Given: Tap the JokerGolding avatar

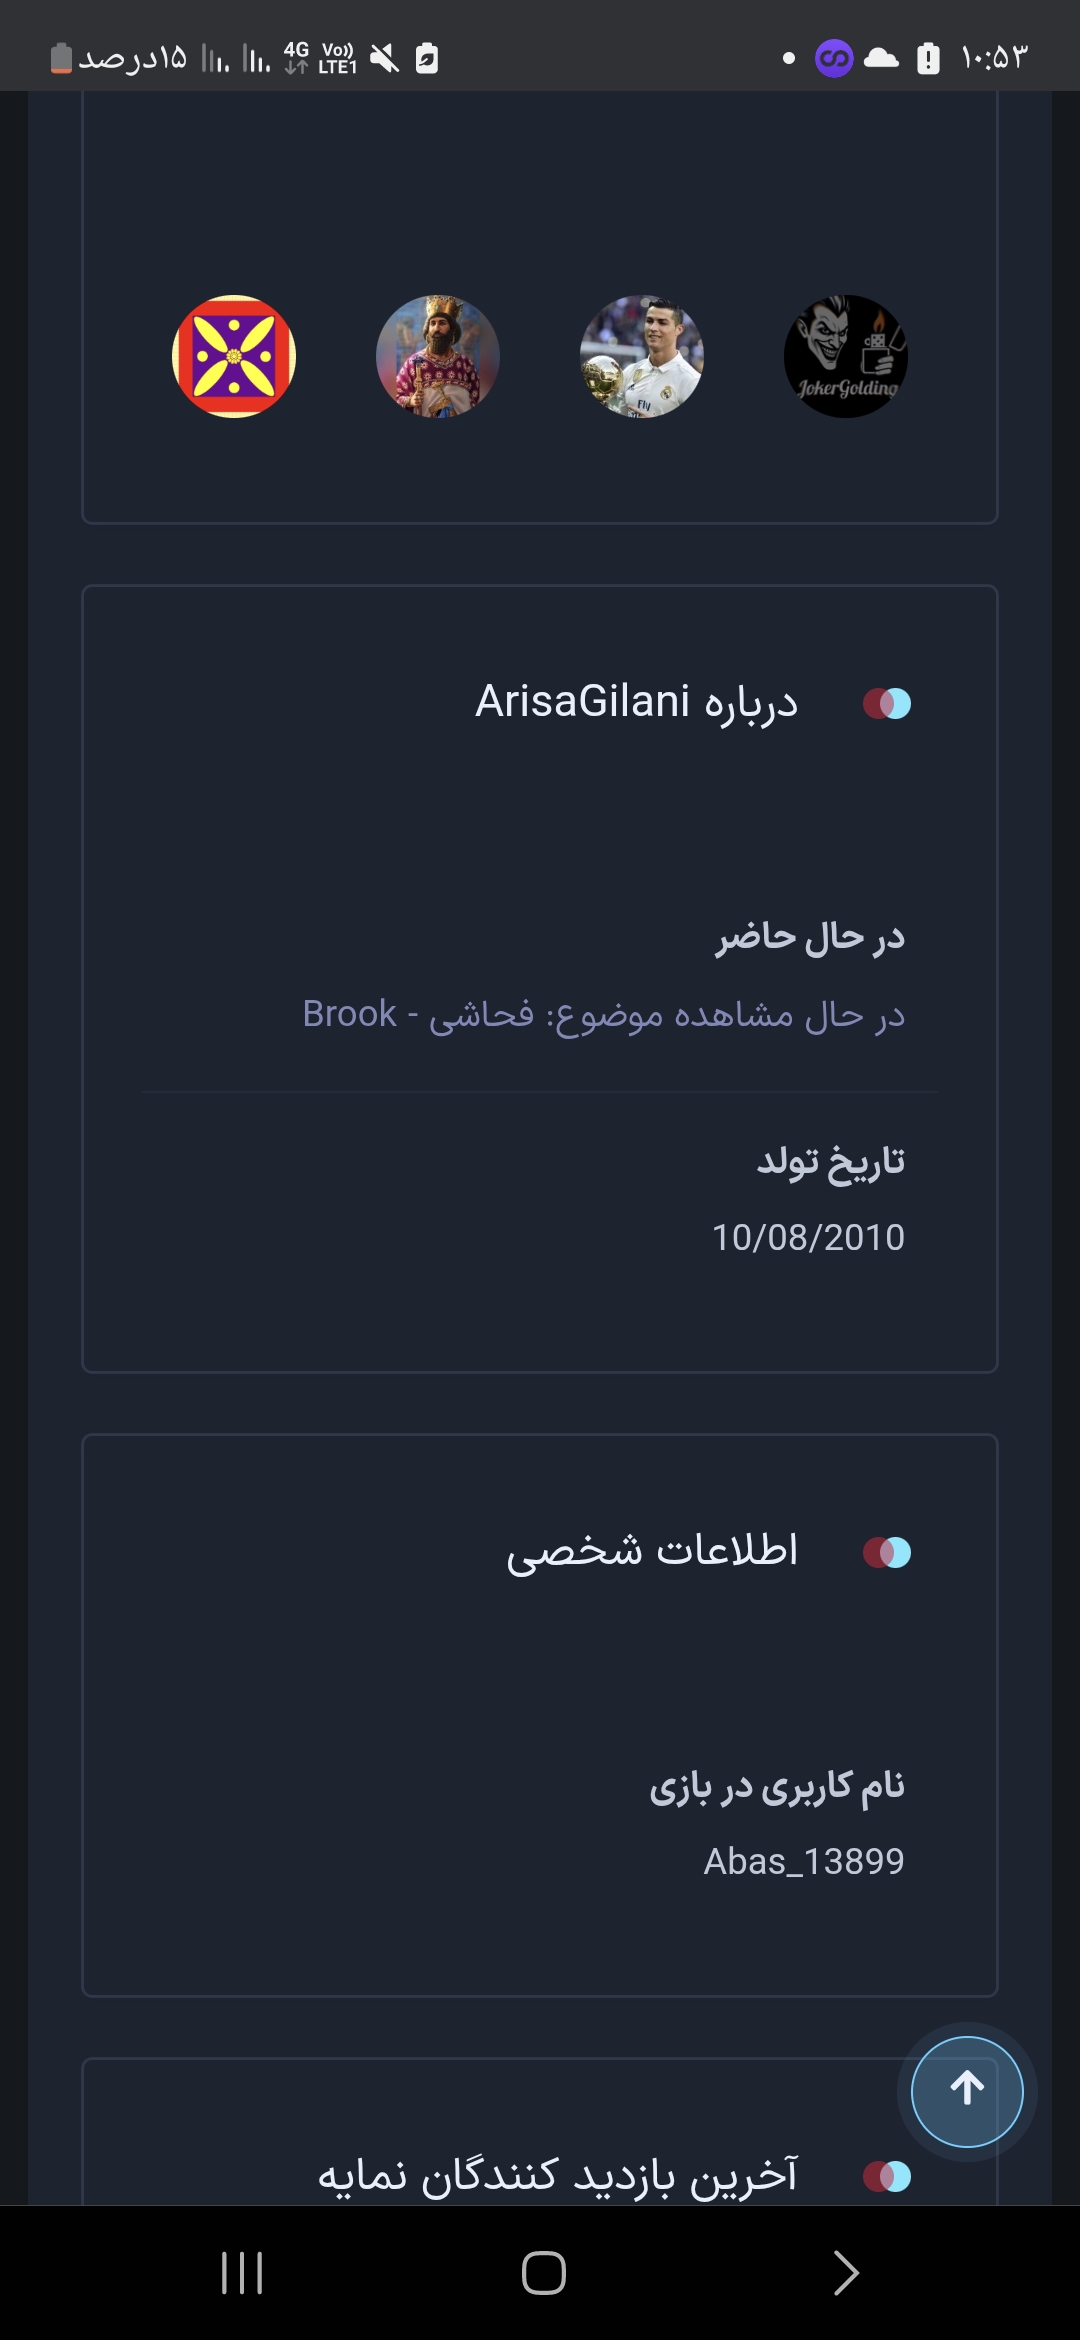Looking at the screenshot, I should tap(845, 357).
